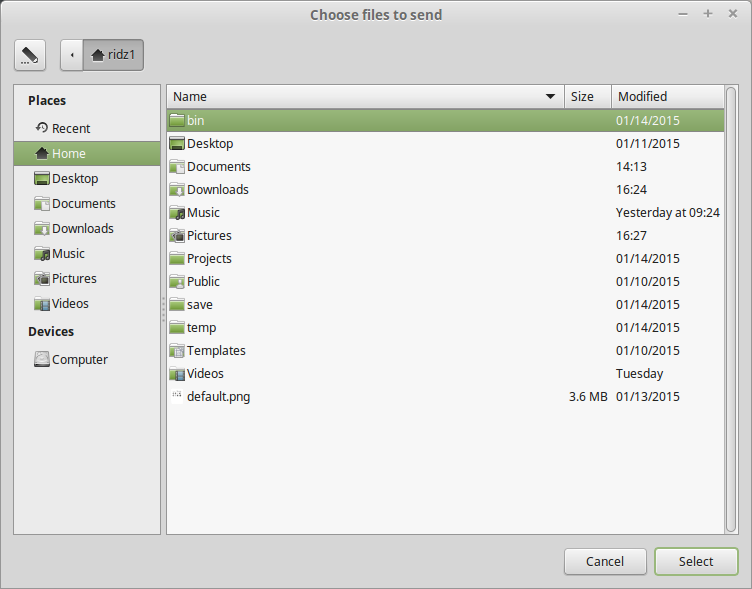This screenshot has height=589, width=752.
Task: Click the Pictures folder icon in file list
Action: tap(177, 235)
